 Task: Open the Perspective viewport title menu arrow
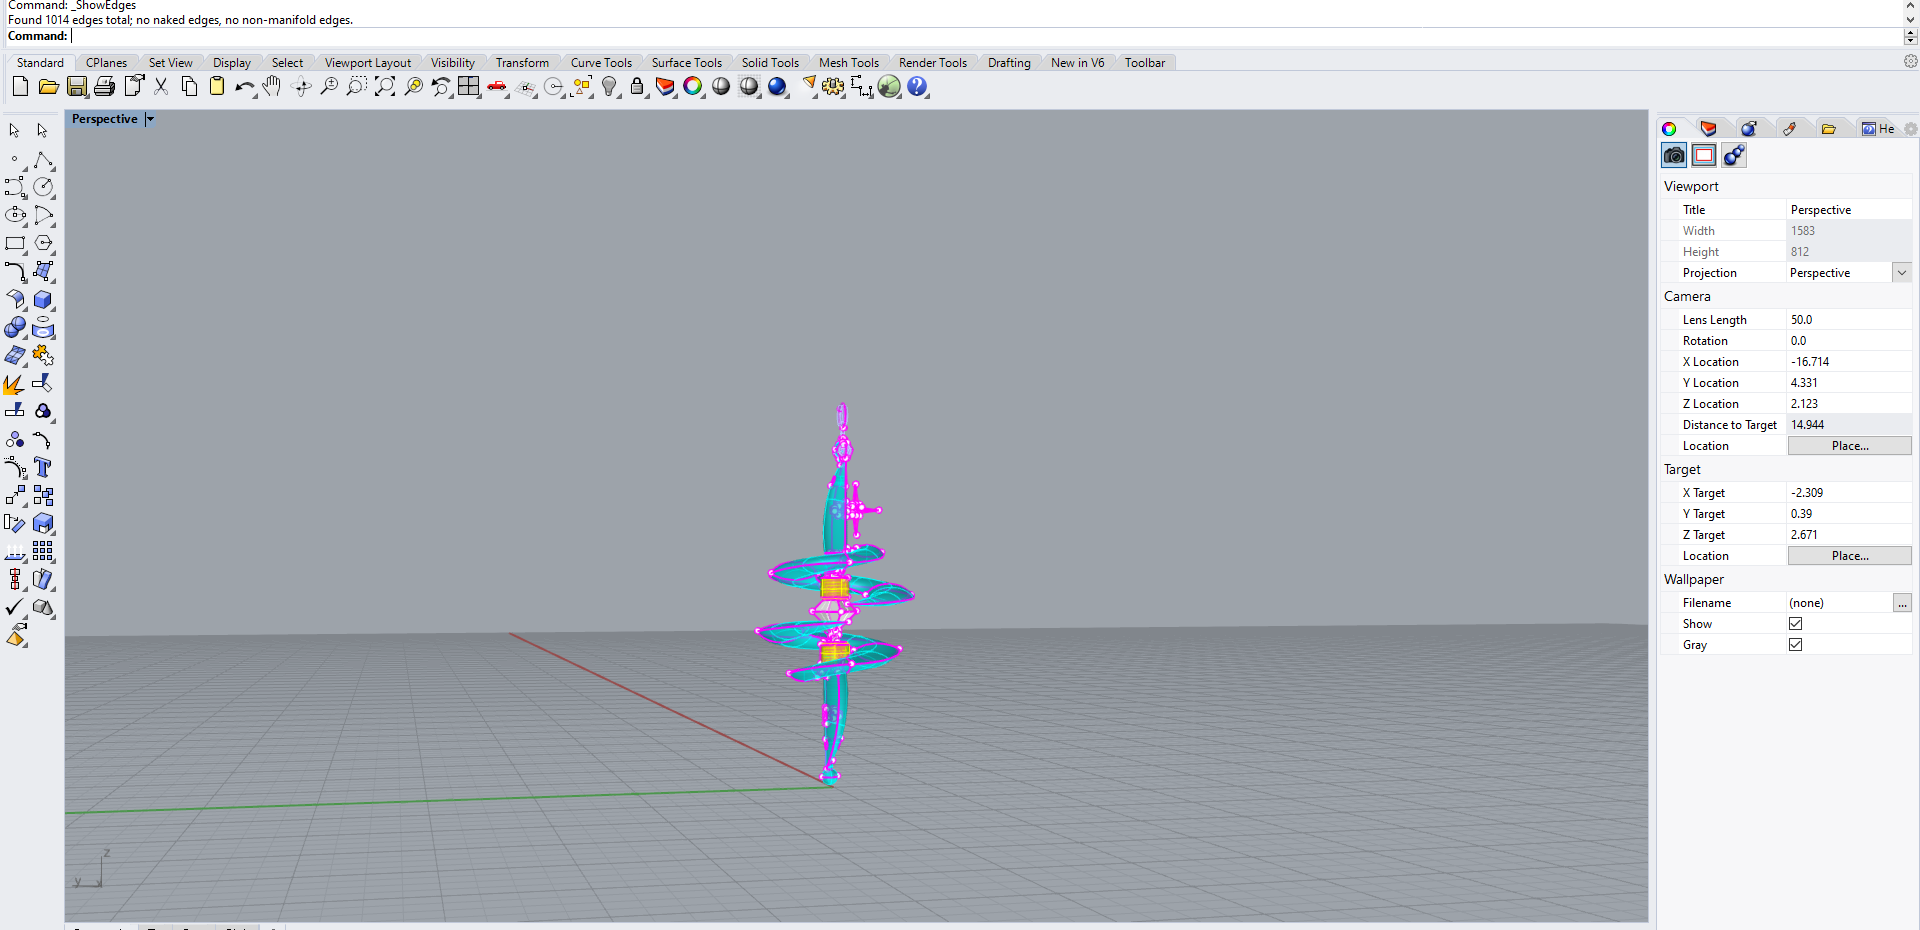coord(150,119)
